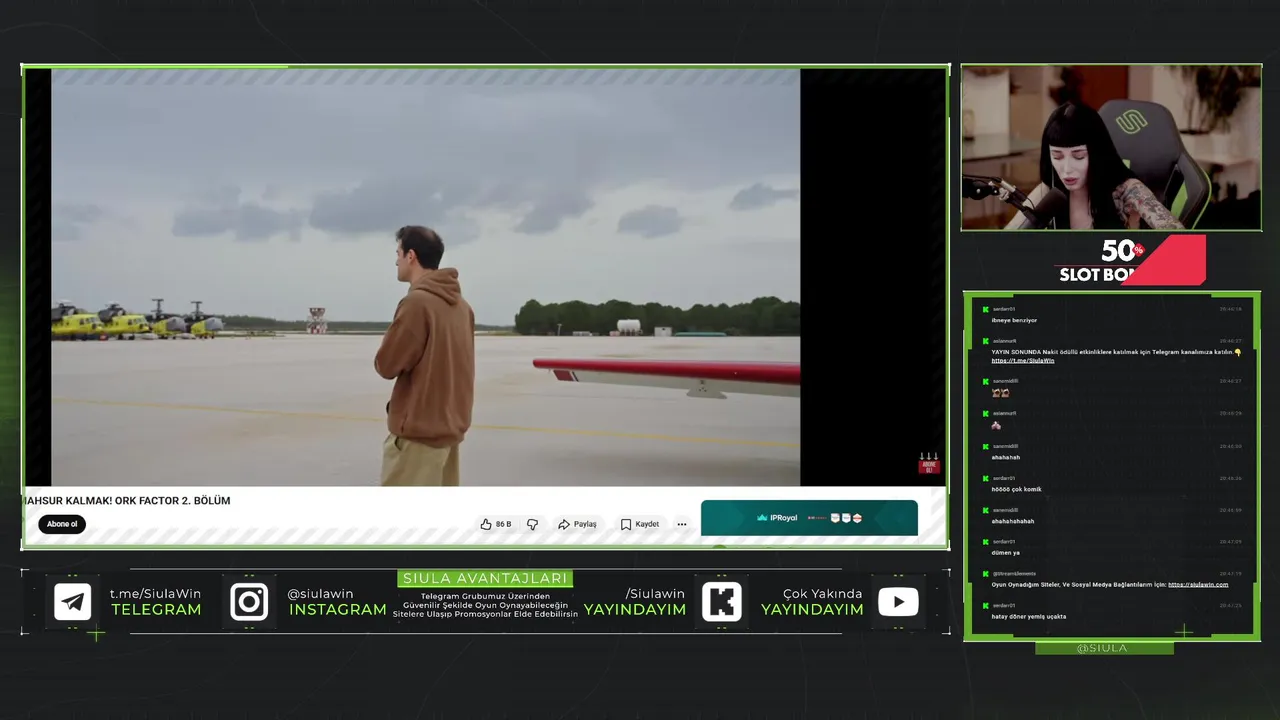Click the @siulawin INSTAGRAM label
Image resolution: width=1280 pixels, height=720 pixels.
337,602
